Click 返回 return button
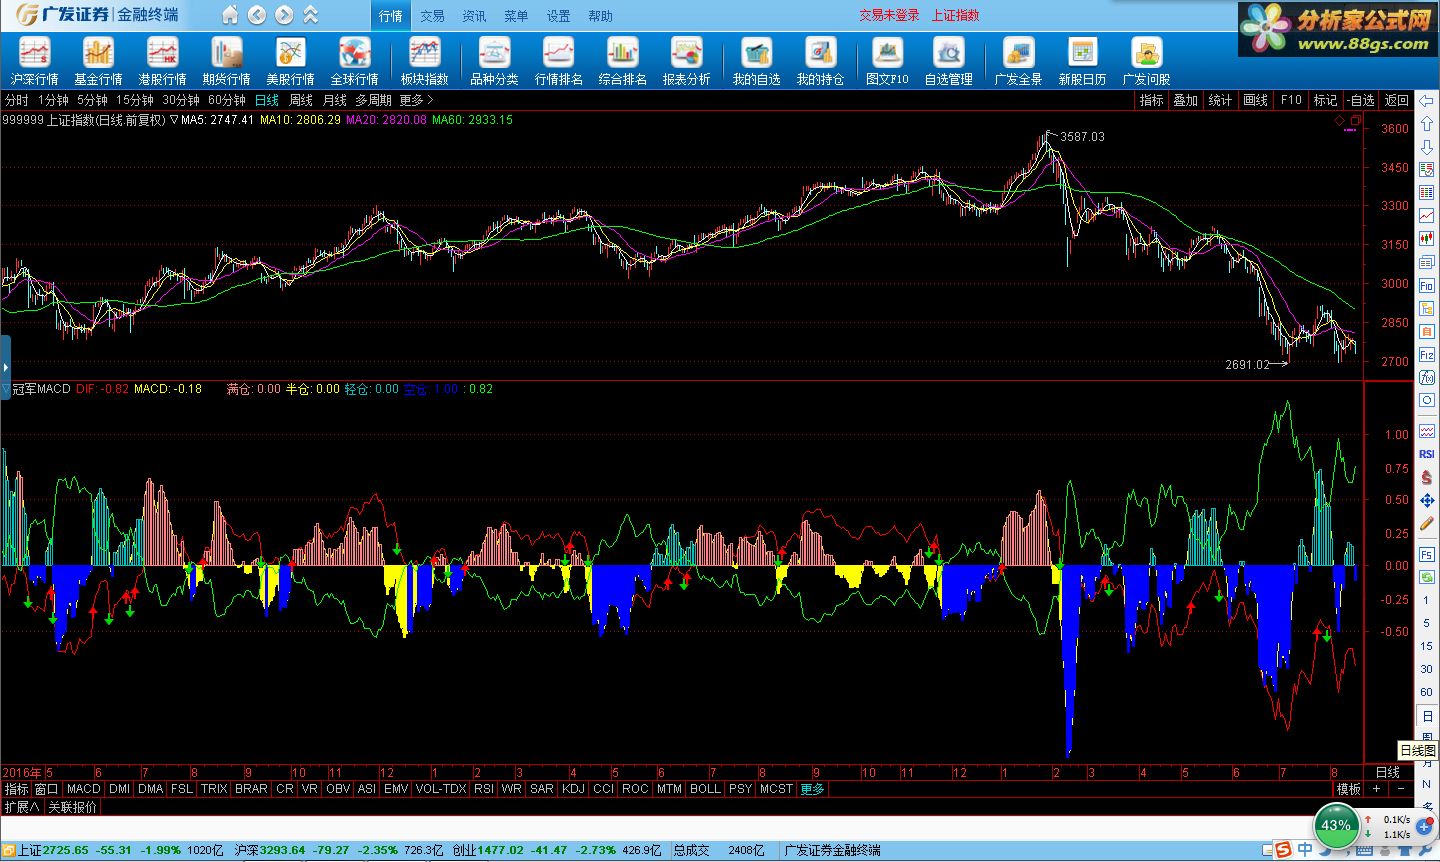 pyautogui.click(x=1396, y=100)
